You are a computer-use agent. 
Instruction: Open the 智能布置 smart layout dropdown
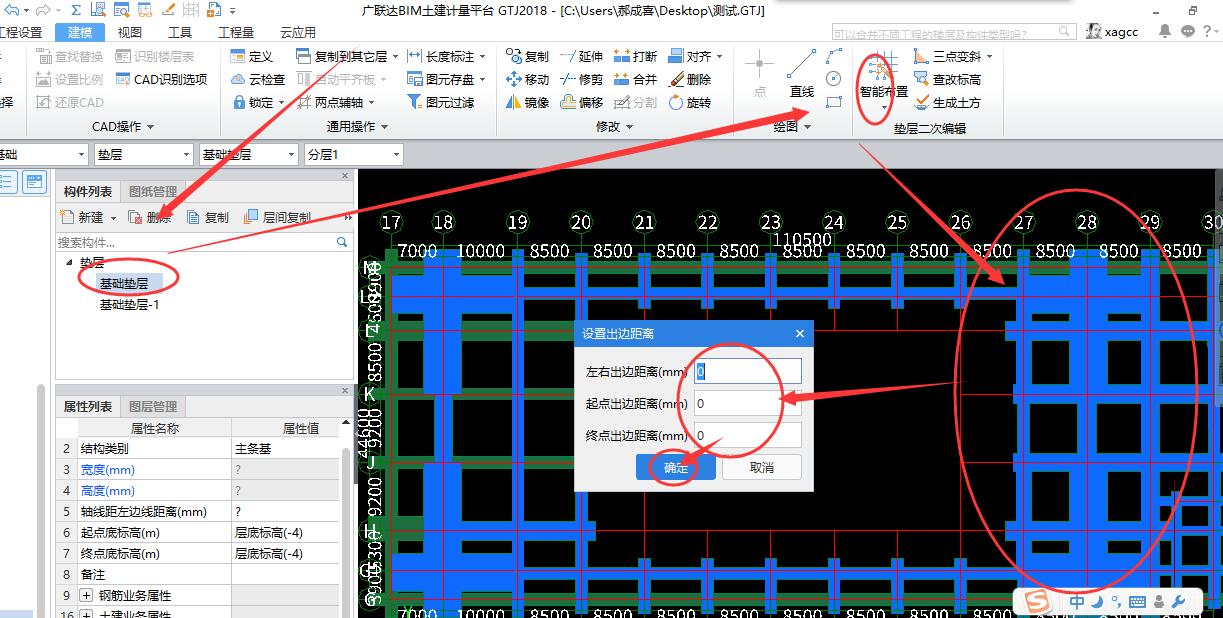click(884, 107)
